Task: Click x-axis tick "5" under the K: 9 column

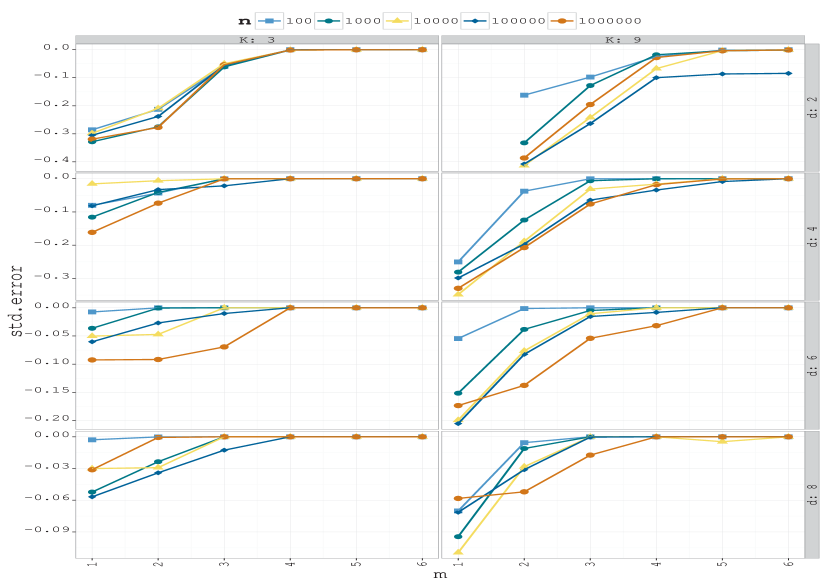Action: [x=723, y=564]
